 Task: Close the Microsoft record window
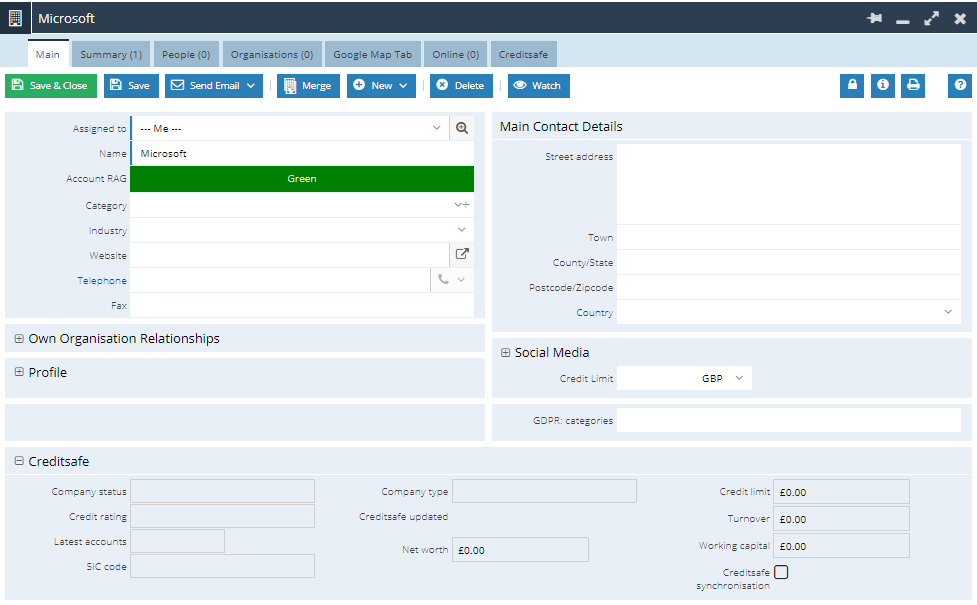pos(960,18)
